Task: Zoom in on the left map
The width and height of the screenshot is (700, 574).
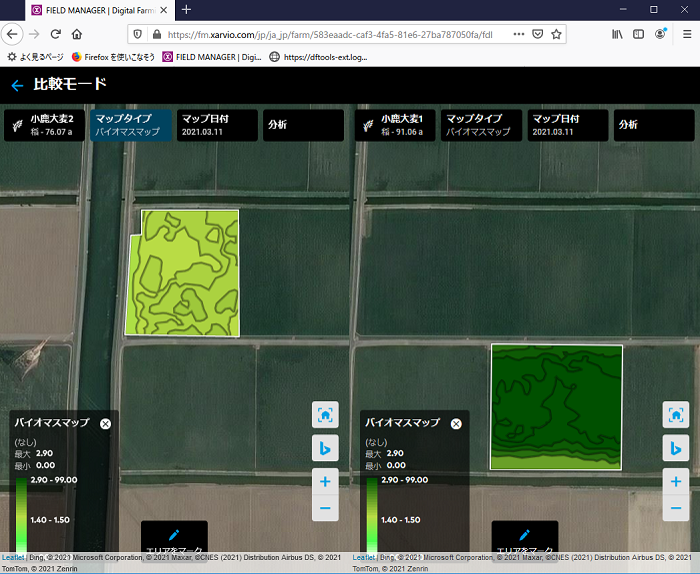Action: (325, 481)
